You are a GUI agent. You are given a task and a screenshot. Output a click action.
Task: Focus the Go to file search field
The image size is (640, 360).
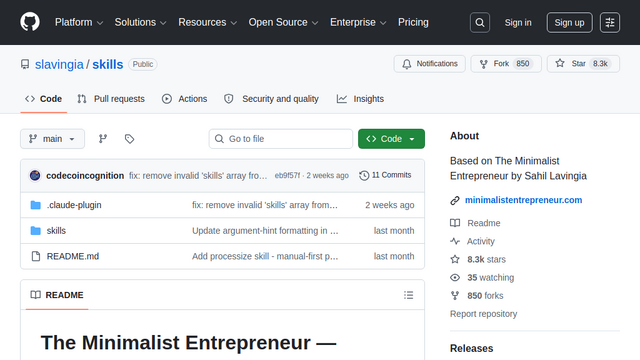coord(280,139)
